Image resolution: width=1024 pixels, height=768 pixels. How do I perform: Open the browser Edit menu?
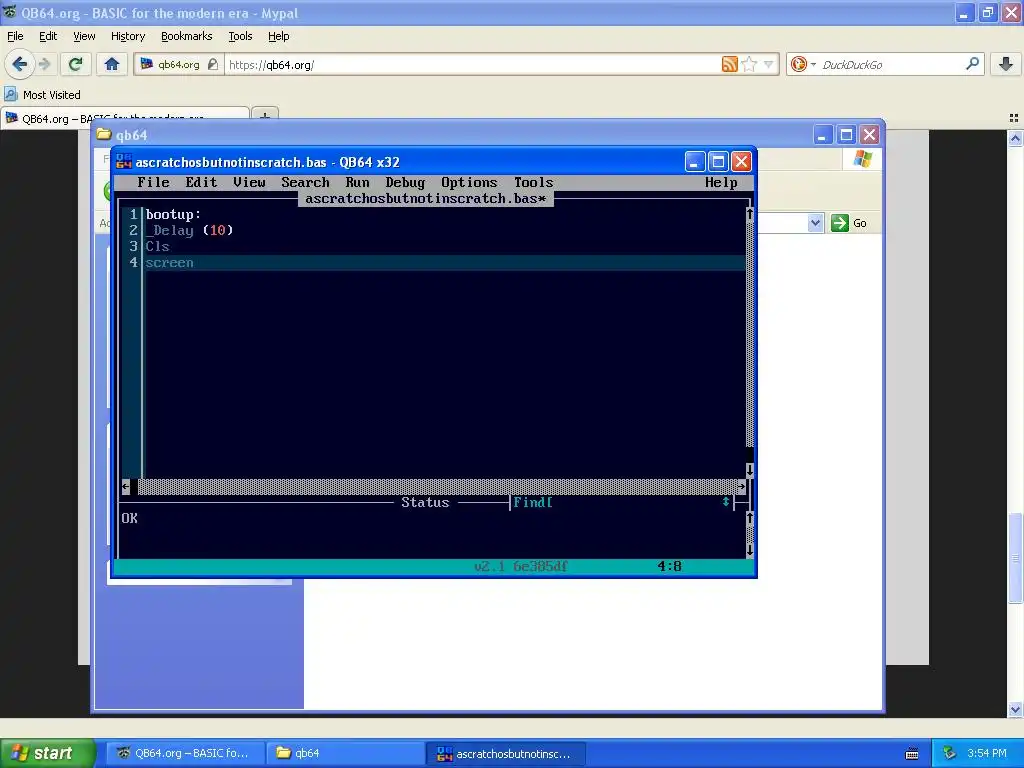click(x=48, y=36)
